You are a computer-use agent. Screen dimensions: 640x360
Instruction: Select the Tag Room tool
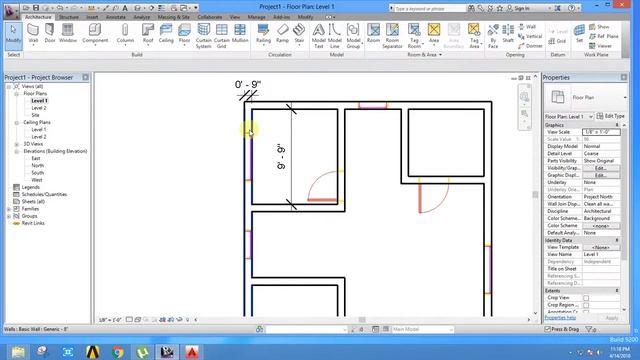tap(414, 36)
